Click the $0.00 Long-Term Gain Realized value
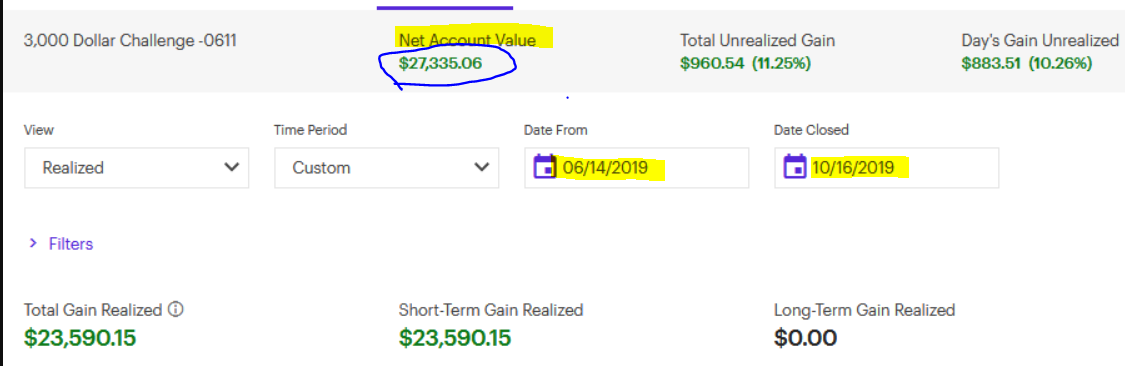1125x366 pixels. coord(805,337)
